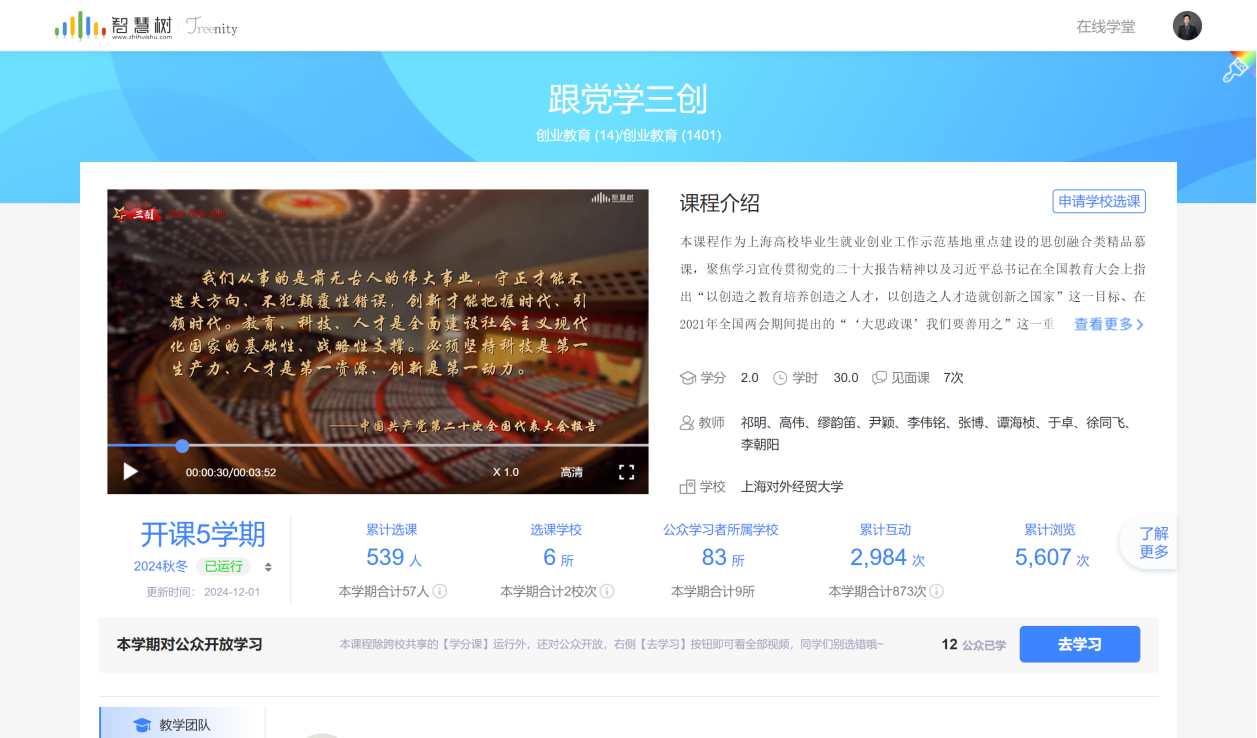This screenshot has width=1257, height=738.
Task: Click the school name 上海对外经贸大学
Action: pos(792,487)
